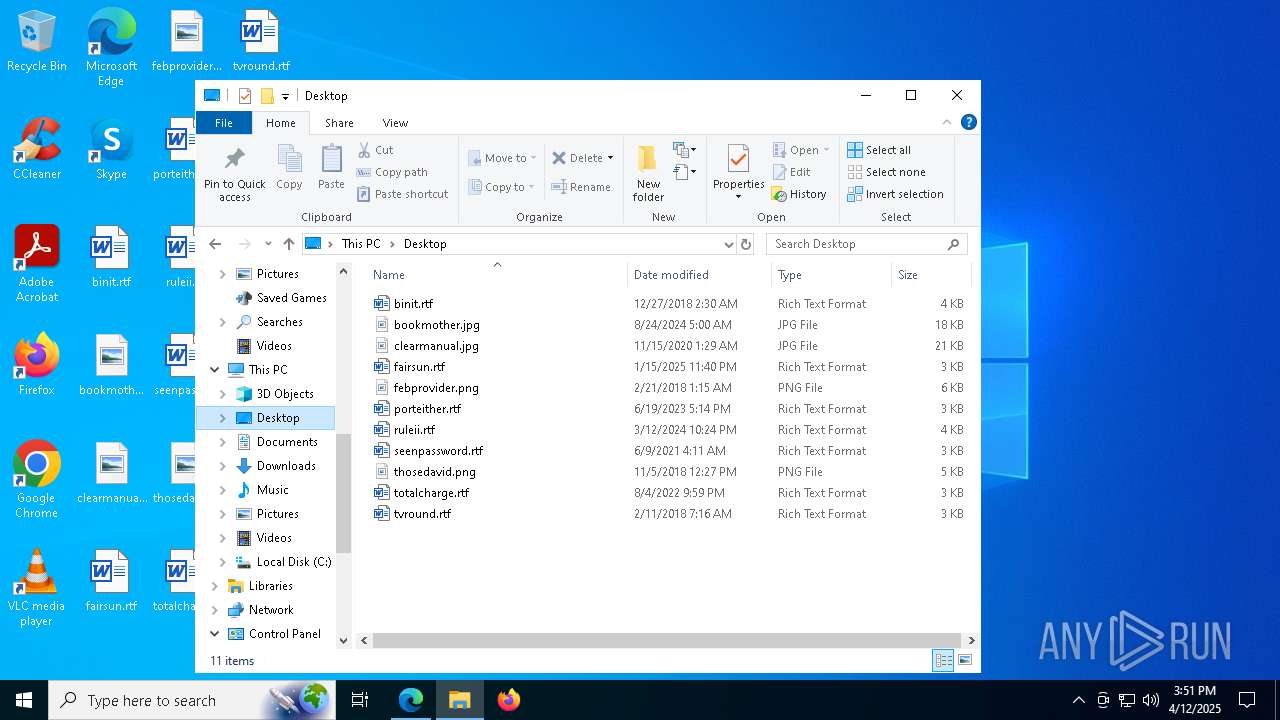Expand Documents in navigation pane
Screen dimensions: 1280x720
pyautogui.click(x=223, y=442)
